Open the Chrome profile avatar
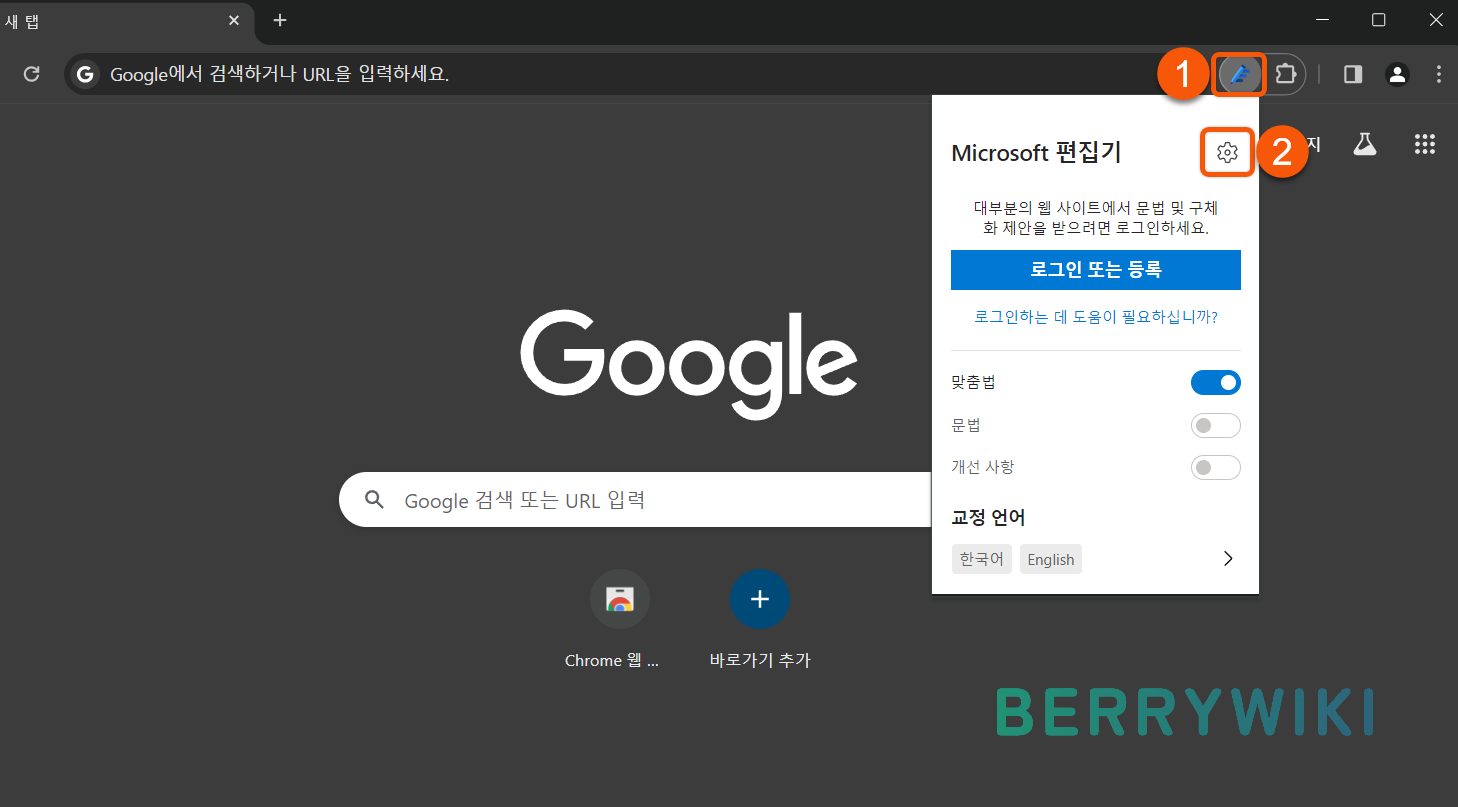This screenshot has width=1458, height=807. [x=1397, y=74]
